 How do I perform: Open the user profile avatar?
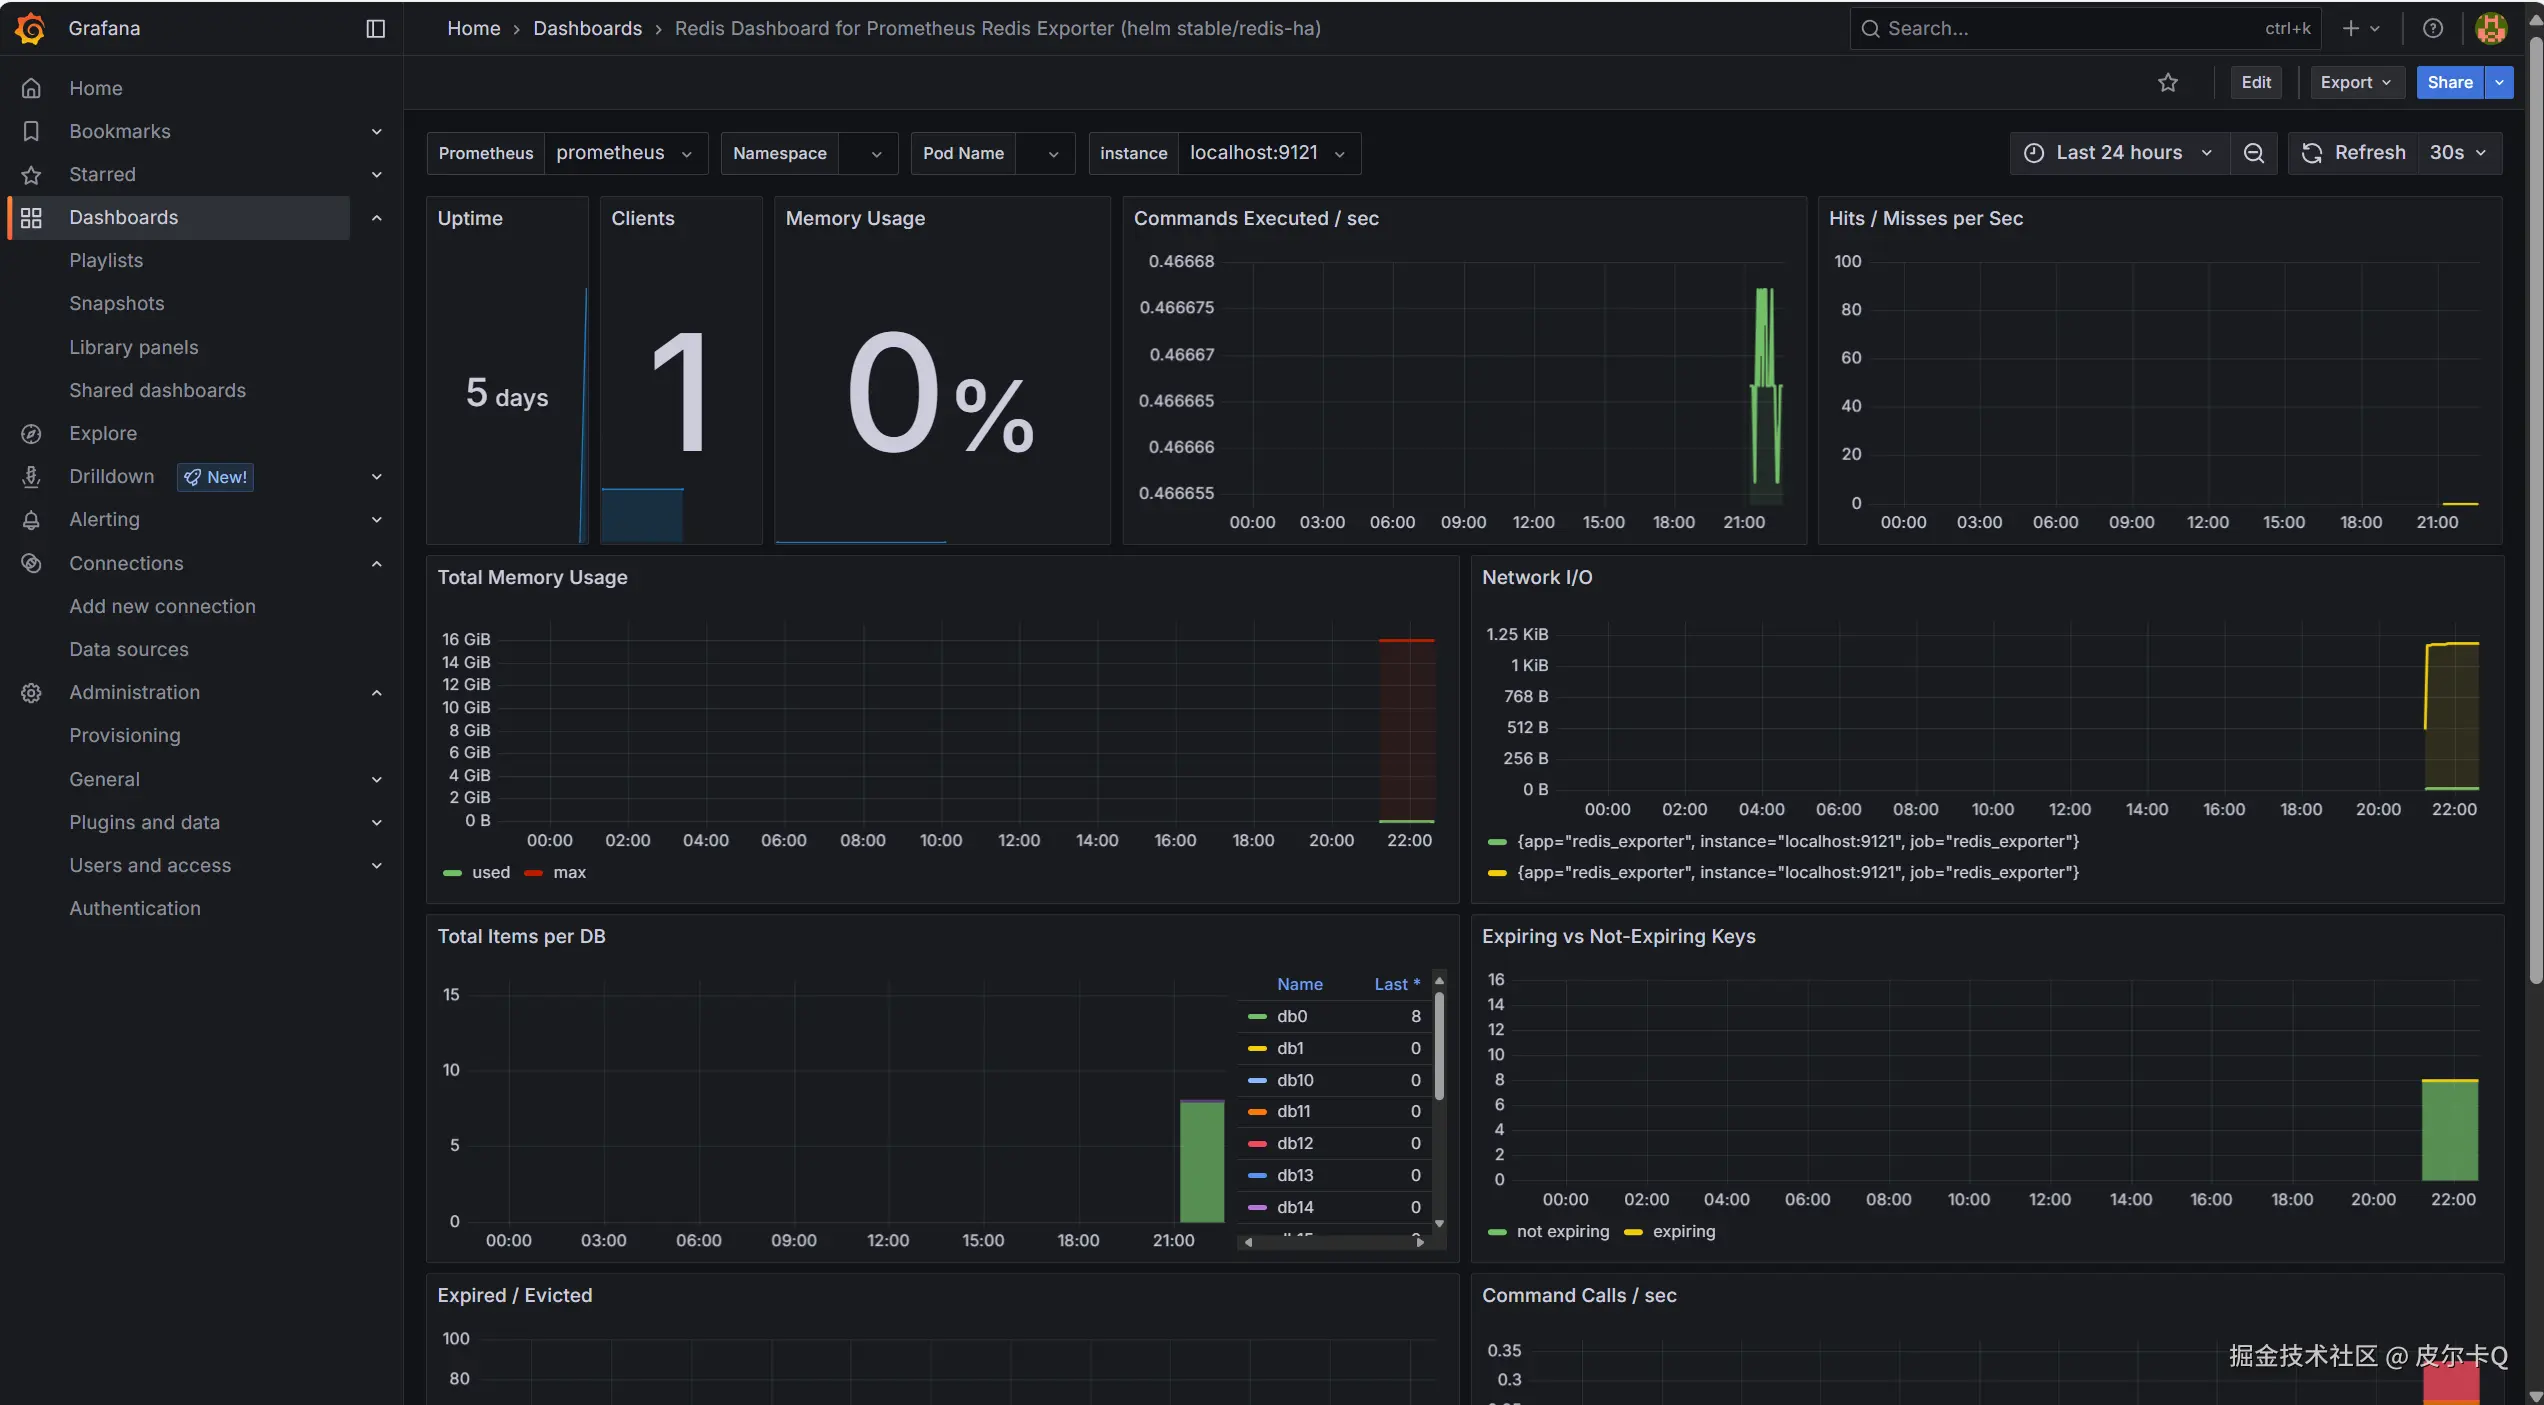click(x=2490, y=28)
